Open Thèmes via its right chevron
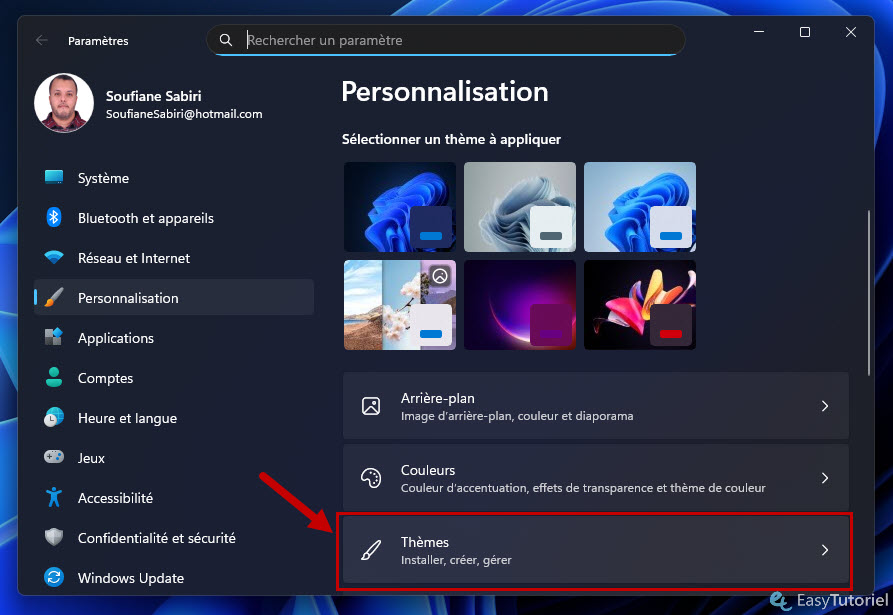 coord(824,550)
